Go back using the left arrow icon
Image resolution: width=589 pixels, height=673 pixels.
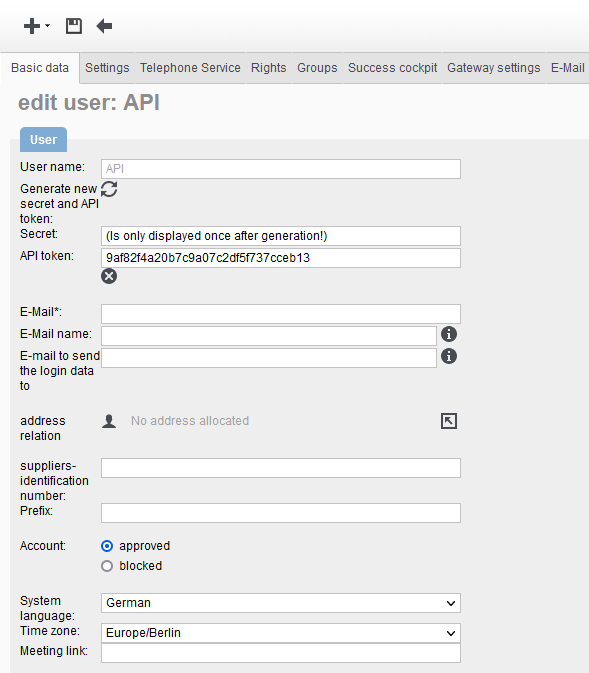(104, 26)
